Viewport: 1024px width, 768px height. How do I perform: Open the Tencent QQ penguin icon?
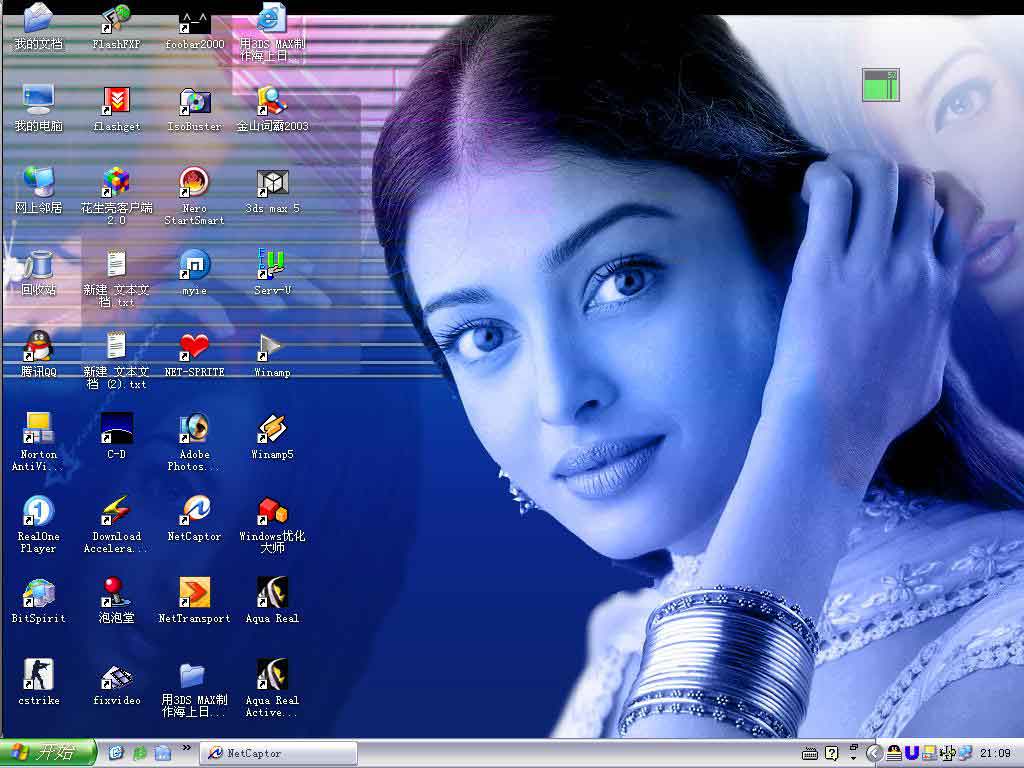coord(38,346)
